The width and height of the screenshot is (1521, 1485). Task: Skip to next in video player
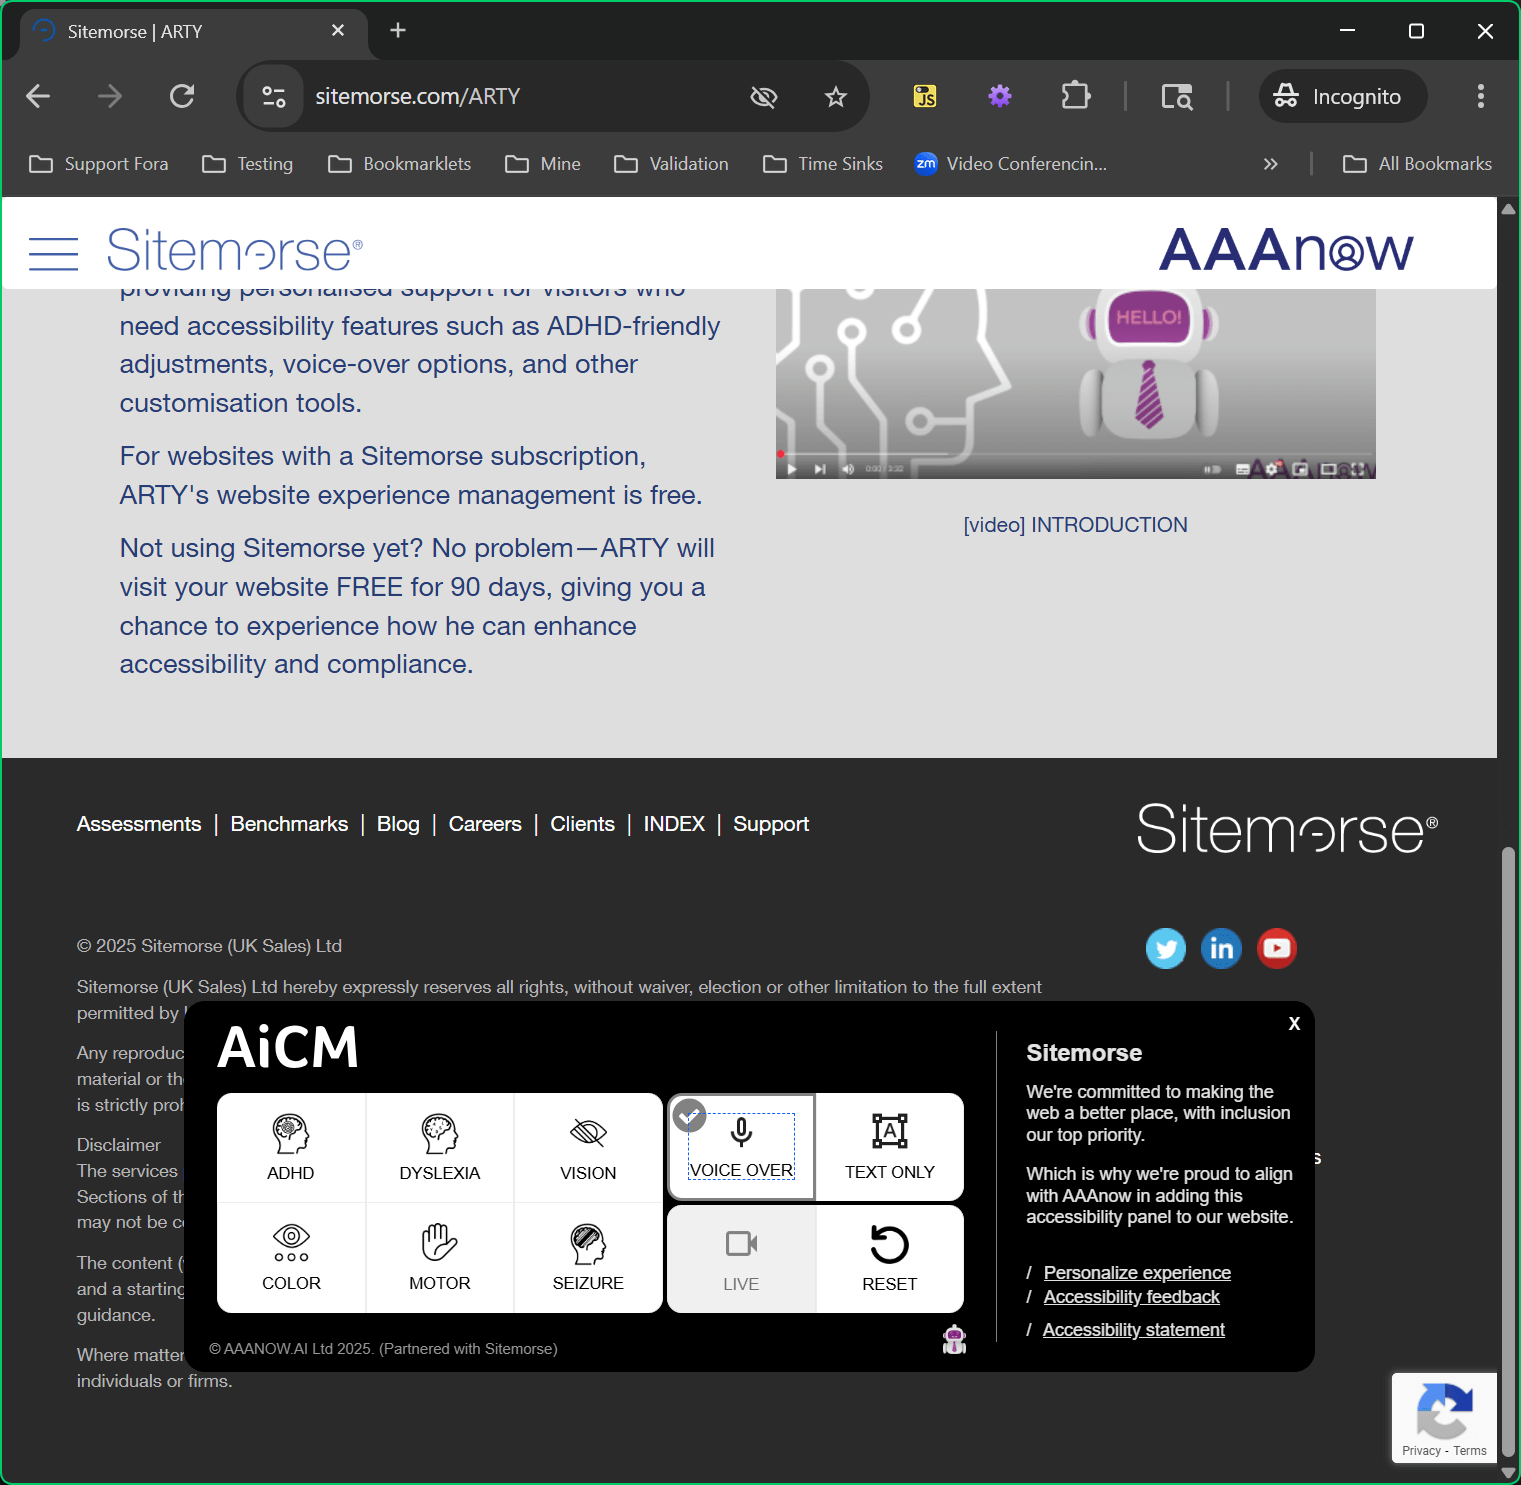820,469
